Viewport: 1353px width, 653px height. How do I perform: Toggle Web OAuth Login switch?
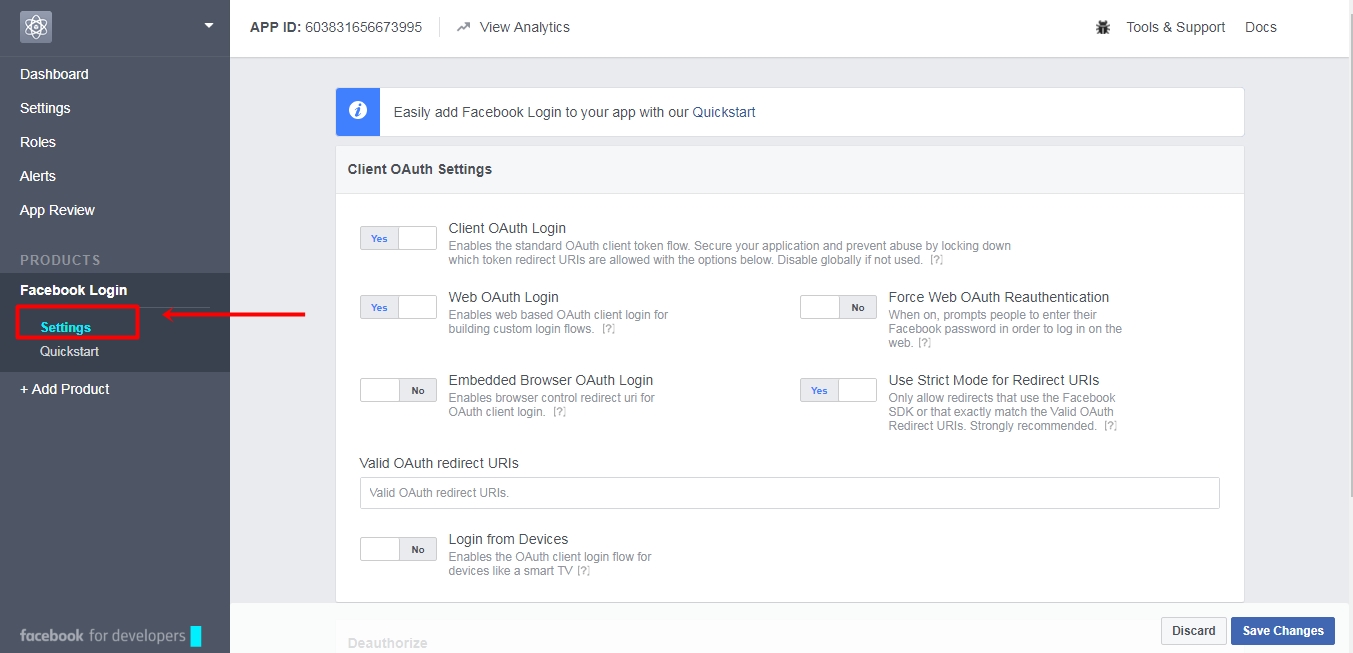[x=398, y=307]
